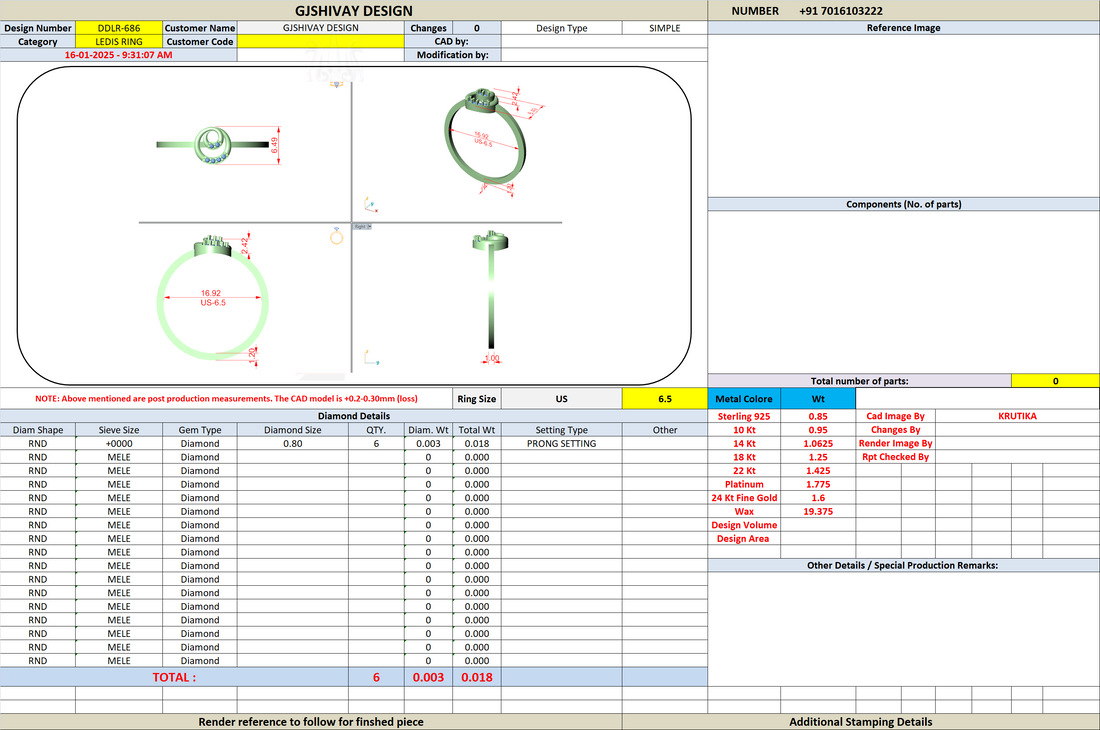Click the yellow Customer Code cell
The image size is (1100, 730).
[321, 41]
